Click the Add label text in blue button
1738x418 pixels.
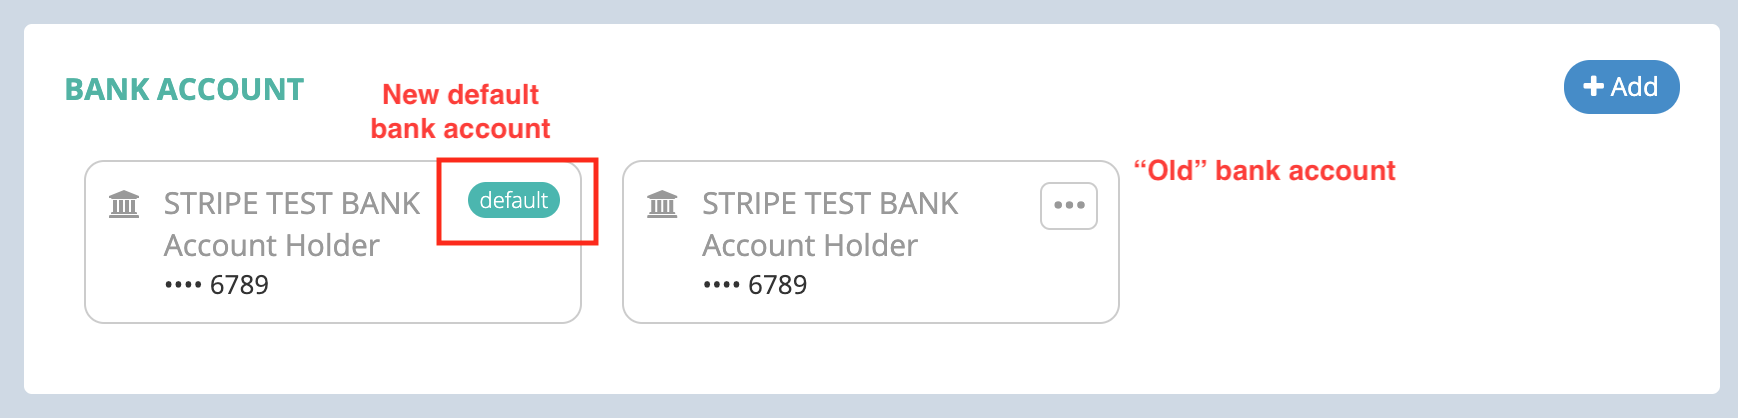coord(1634,87)
